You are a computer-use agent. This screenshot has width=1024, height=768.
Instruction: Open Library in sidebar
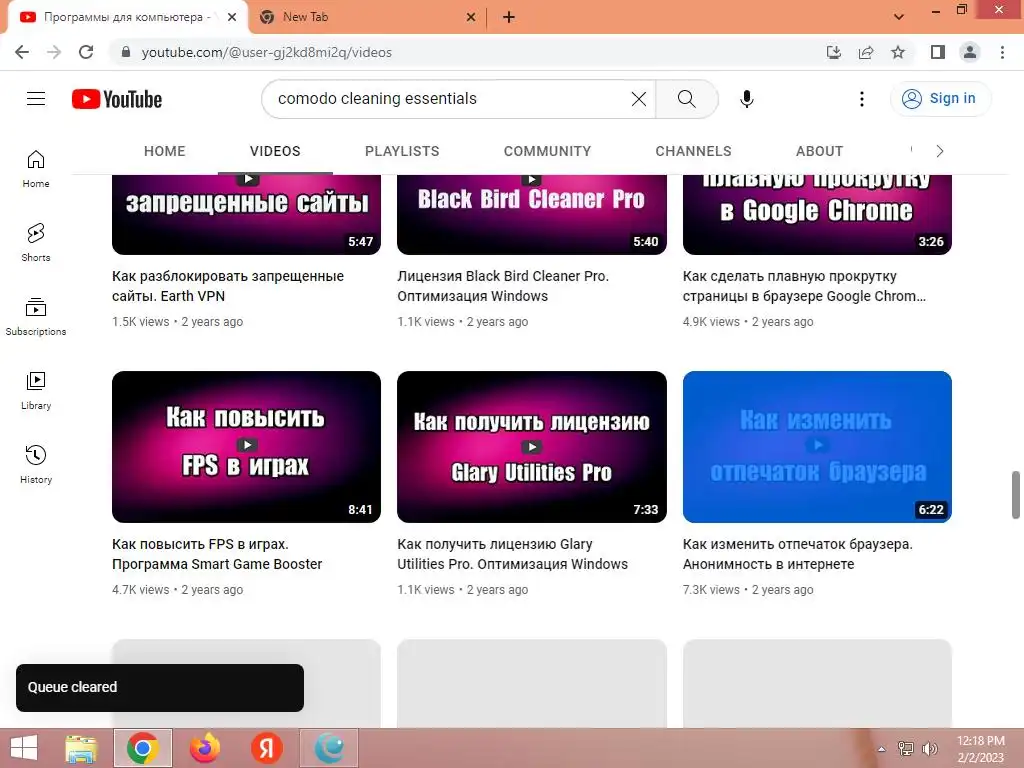click(x=36, y=391)
